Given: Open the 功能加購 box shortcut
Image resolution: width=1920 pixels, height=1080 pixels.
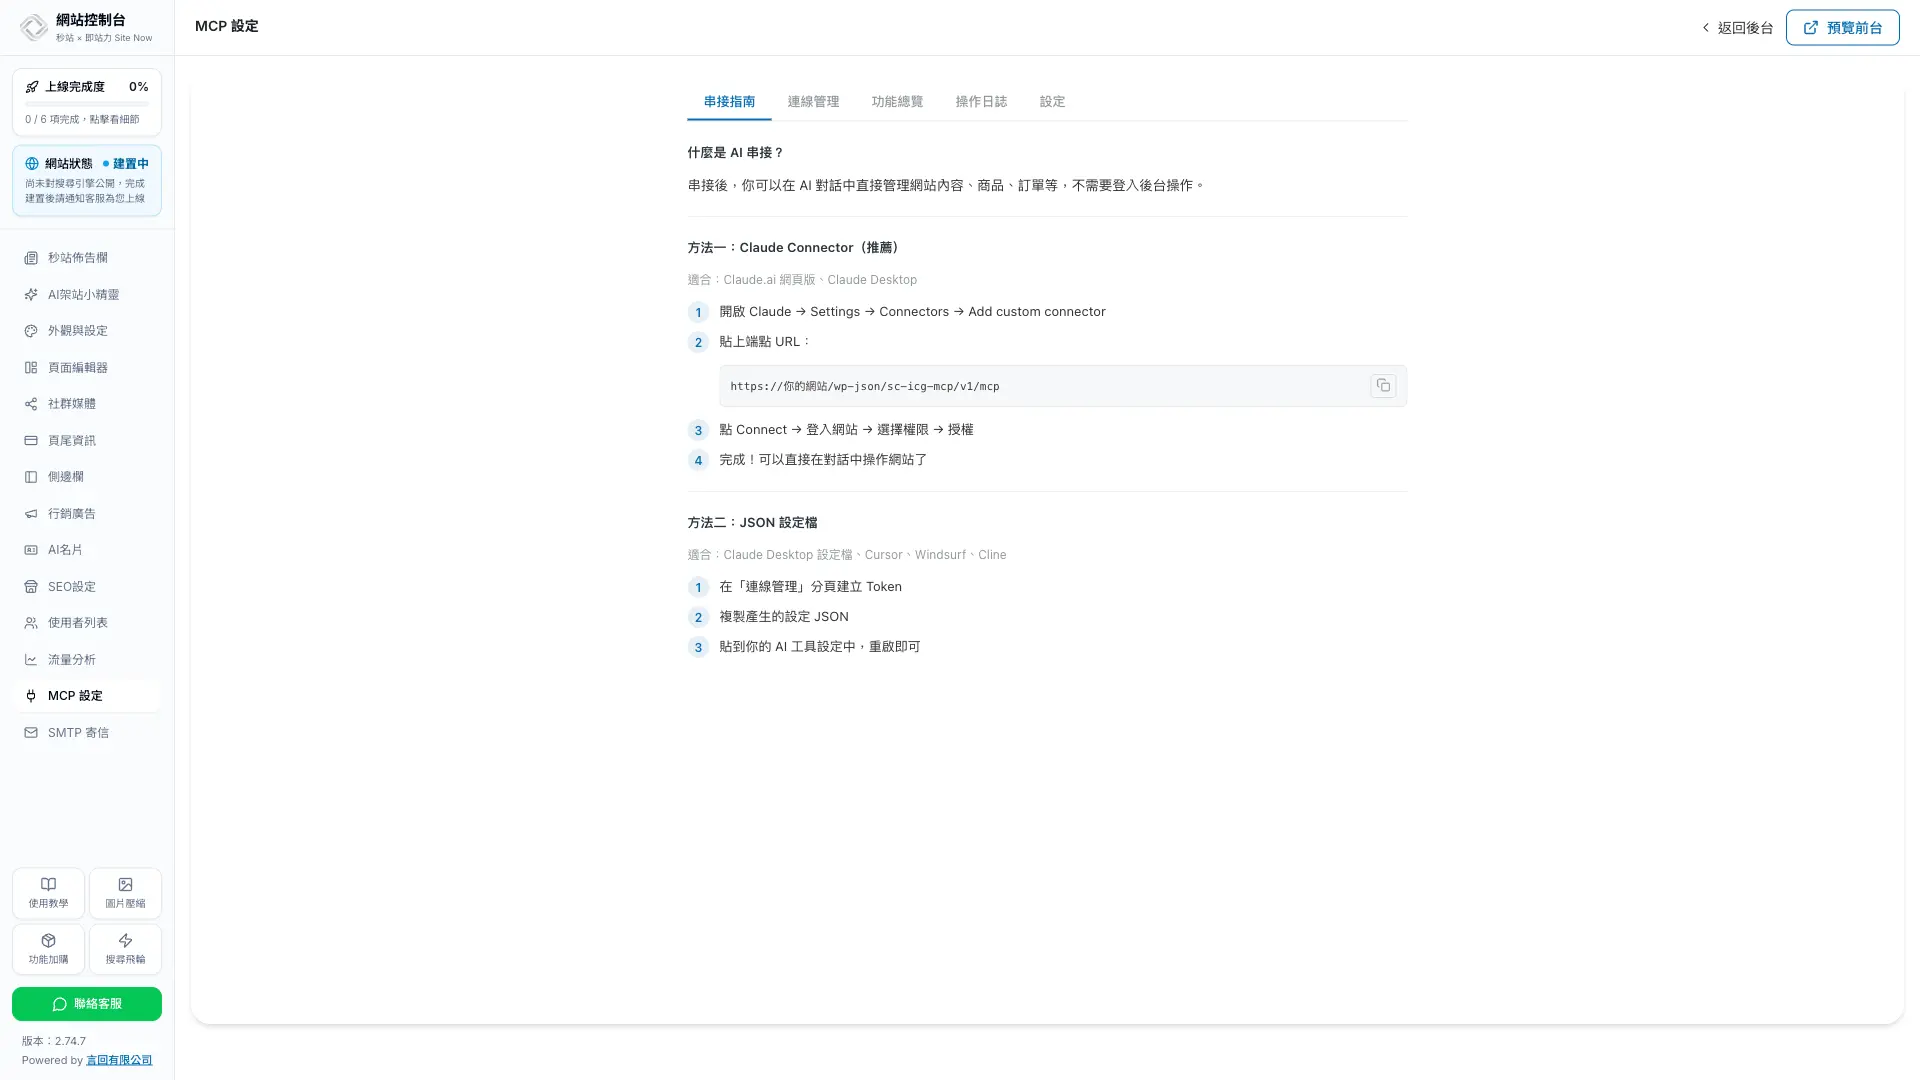Looking at the screenshot, I should [48, 949].
